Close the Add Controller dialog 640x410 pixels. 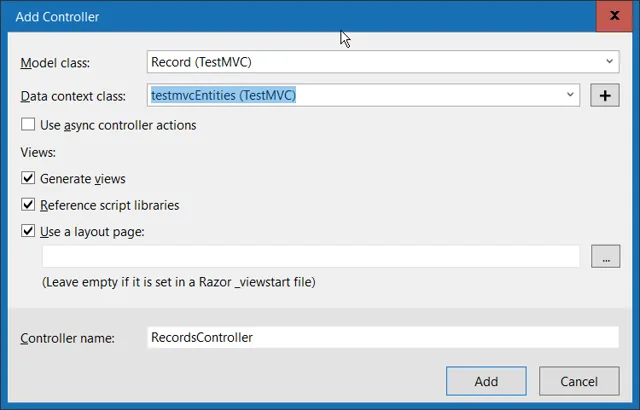614,16
